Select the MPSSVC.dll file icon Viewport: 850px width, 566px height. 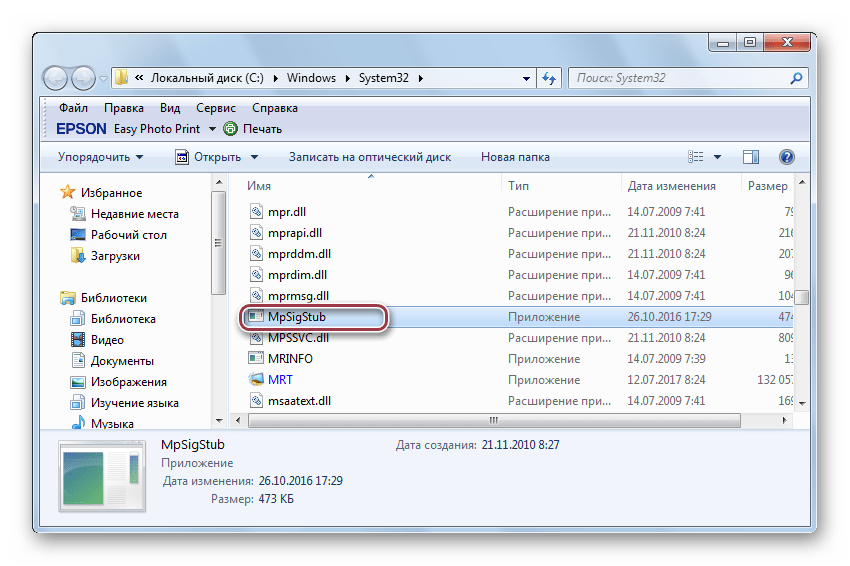point(256,338)
